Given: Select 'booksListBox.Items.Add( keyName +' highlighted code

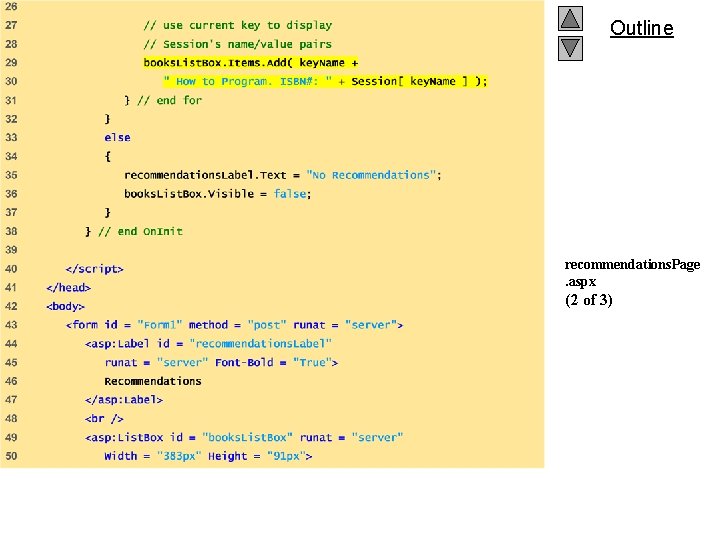Looking at the screenshot, I should 251,63.
